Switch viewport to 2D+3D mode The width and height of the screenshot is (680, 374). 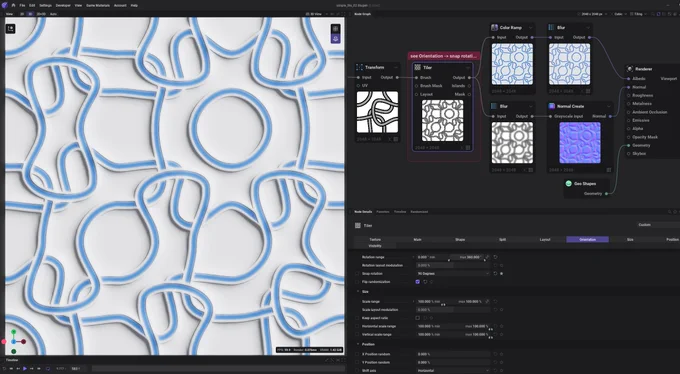click(41, 14)
